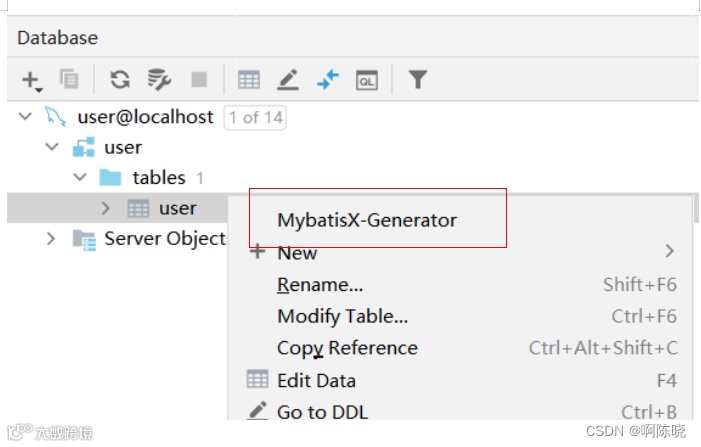Screen dimensions: 701x447
Task: Click the user table grid icon
Action: (x=138, y=208)
